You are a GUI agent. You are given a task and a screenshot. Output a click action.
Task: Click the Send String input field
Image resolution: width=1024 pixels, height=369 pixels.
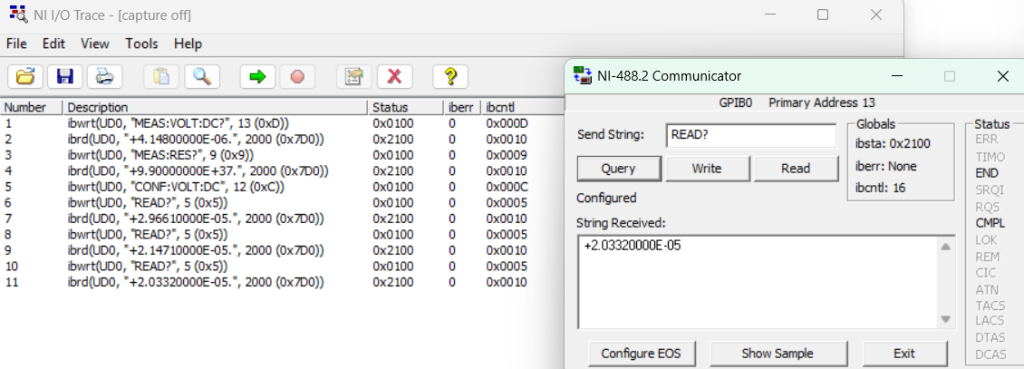751,135
